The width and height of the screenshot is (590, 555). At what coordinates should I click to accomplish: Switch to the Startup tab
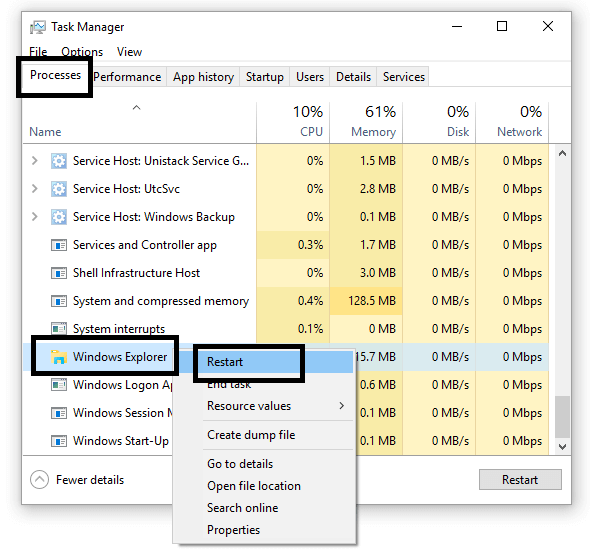click(x=265, y=77)
